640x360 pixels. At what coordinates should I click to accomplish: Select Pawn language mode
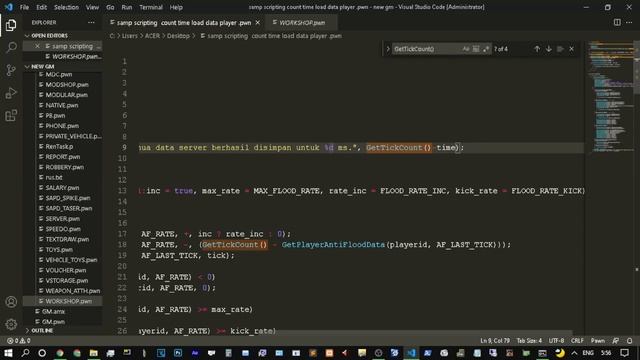(x=598, y=341)
